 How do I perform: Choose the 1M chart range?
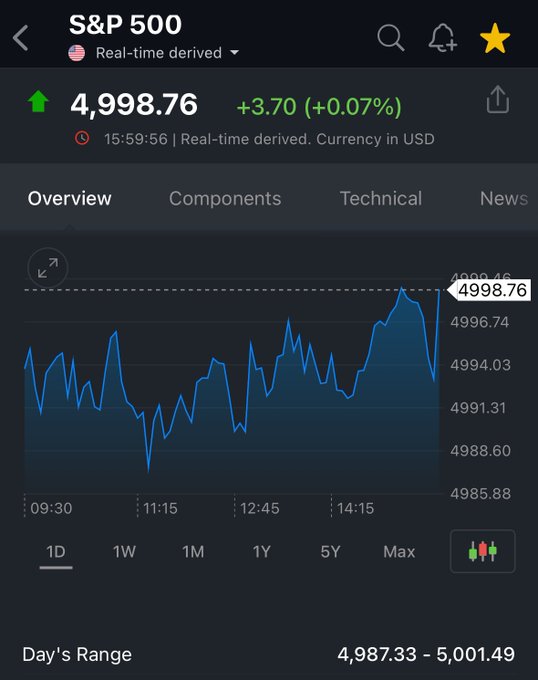click(193, 552)
